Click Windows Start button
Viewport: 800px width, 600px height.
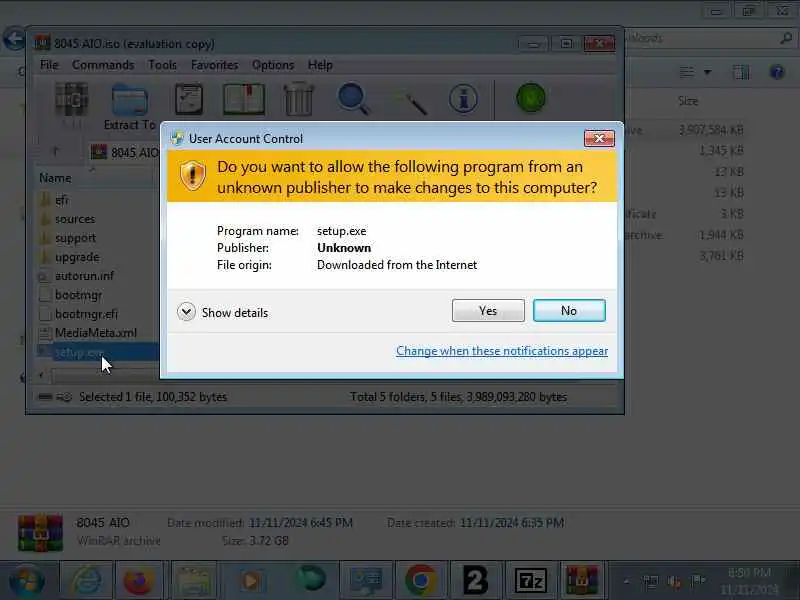(x=26, y=581)
